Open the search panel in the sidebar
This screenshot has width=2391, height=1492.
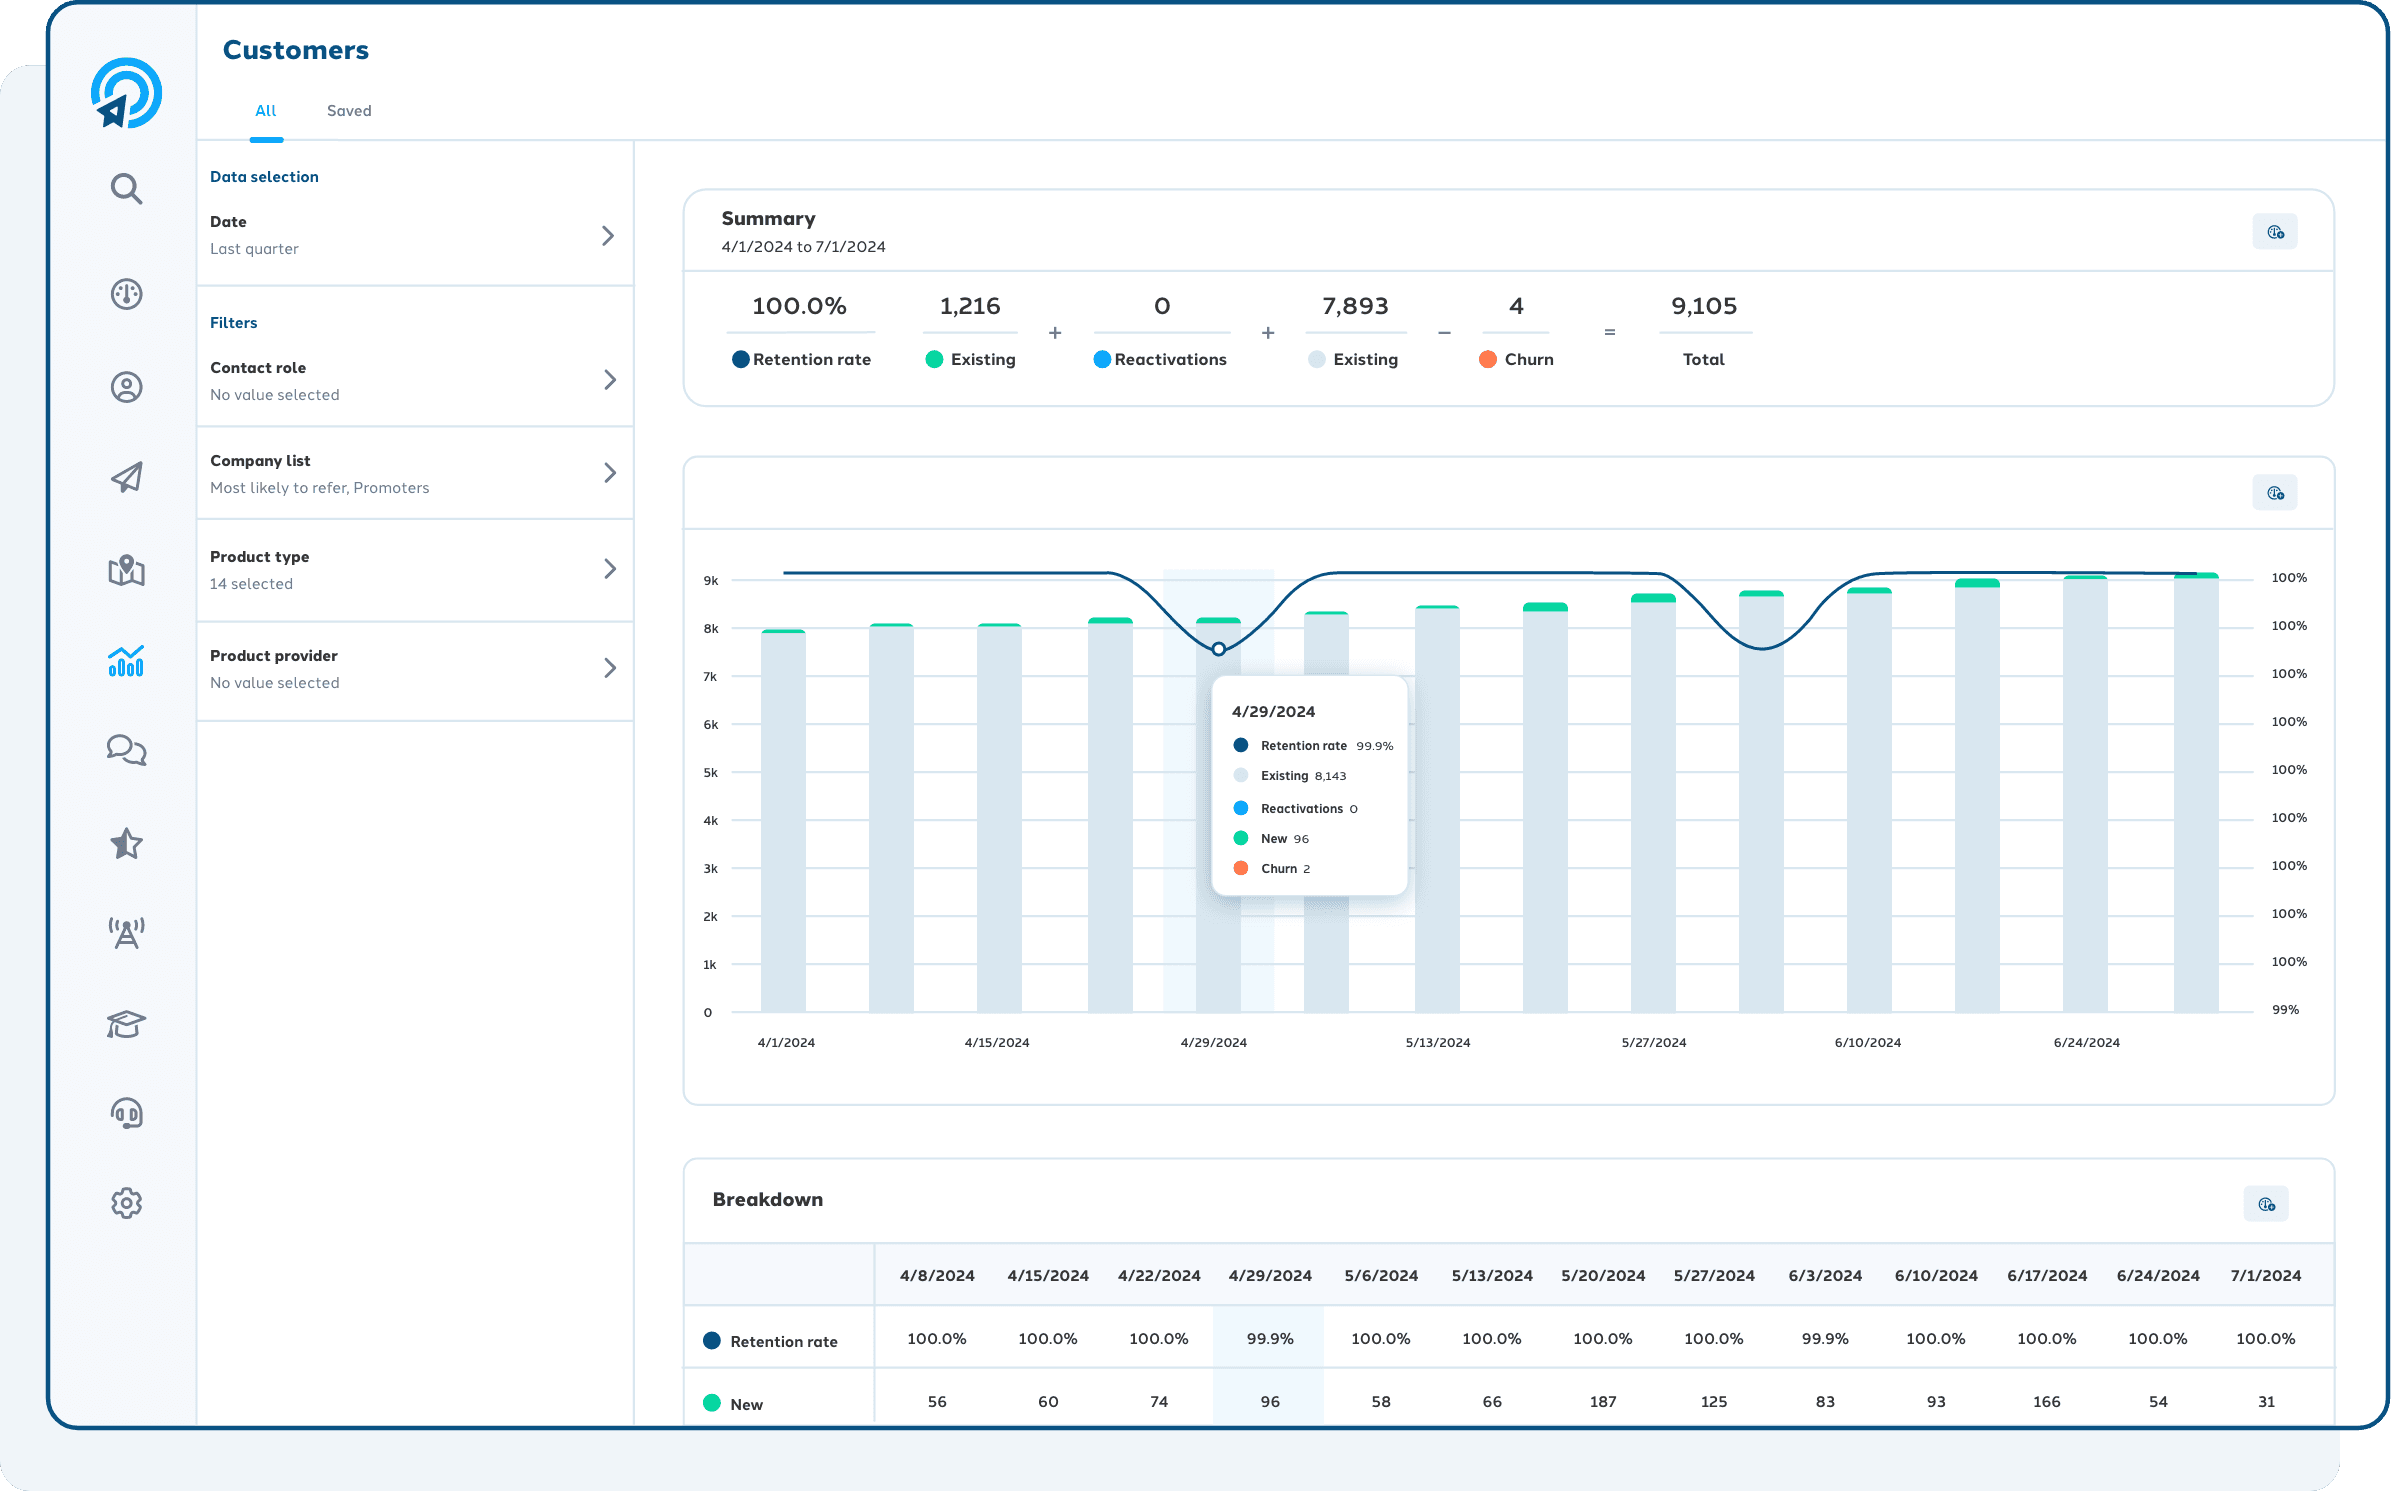click(126, 188)
